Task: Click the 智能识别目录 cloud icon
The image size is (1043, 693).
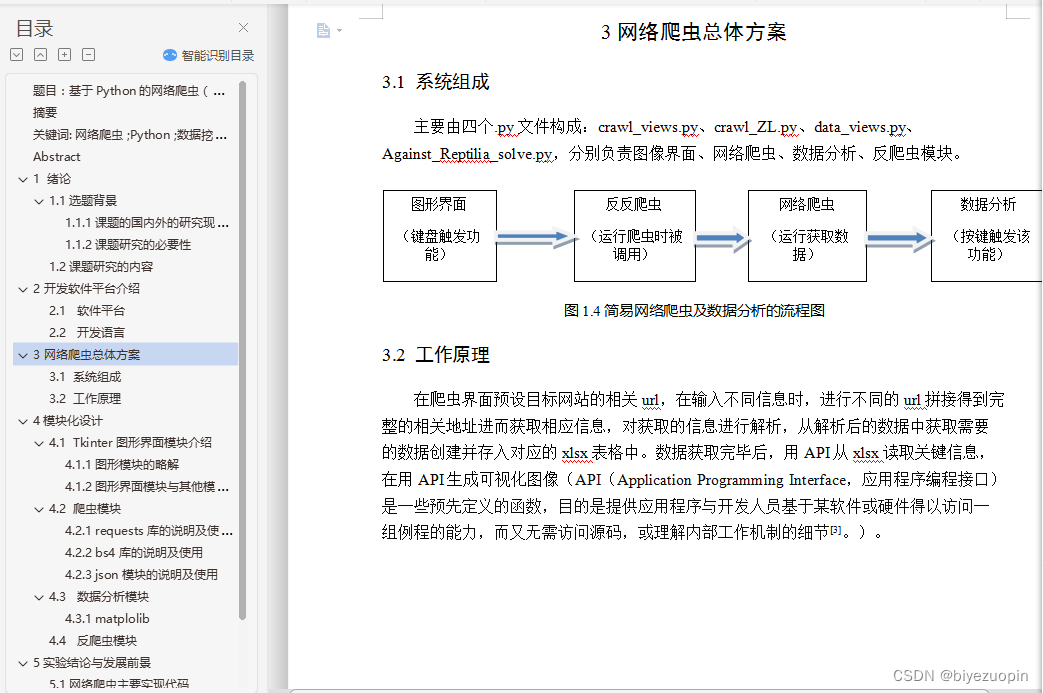Action: (x=170, y=55)
